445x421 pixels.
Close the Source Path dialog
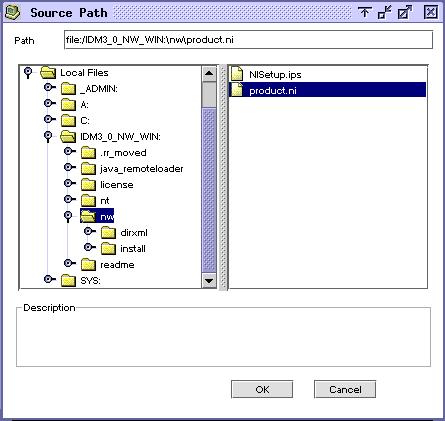tap(431, 12)
